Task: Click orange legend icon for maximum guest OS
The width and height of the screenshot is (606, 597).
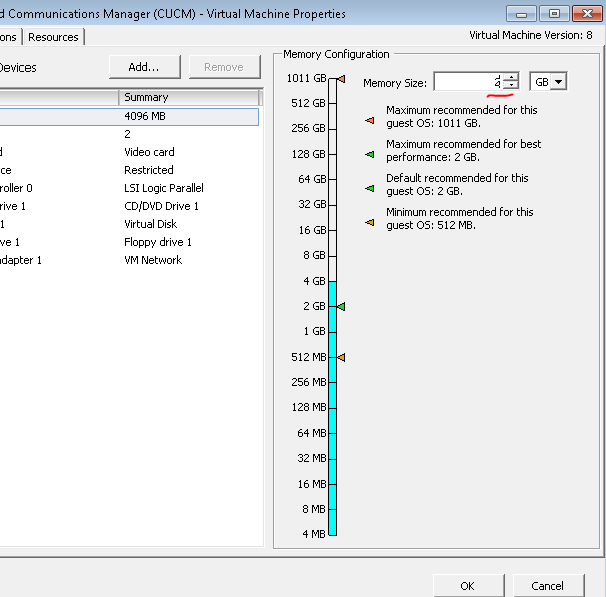Action: [370, 121]
